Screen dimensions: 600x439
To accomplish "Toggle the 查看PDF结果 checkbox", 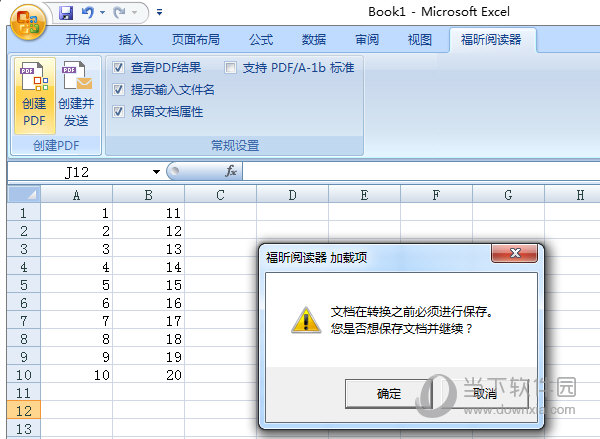I will tap(119, 68).
